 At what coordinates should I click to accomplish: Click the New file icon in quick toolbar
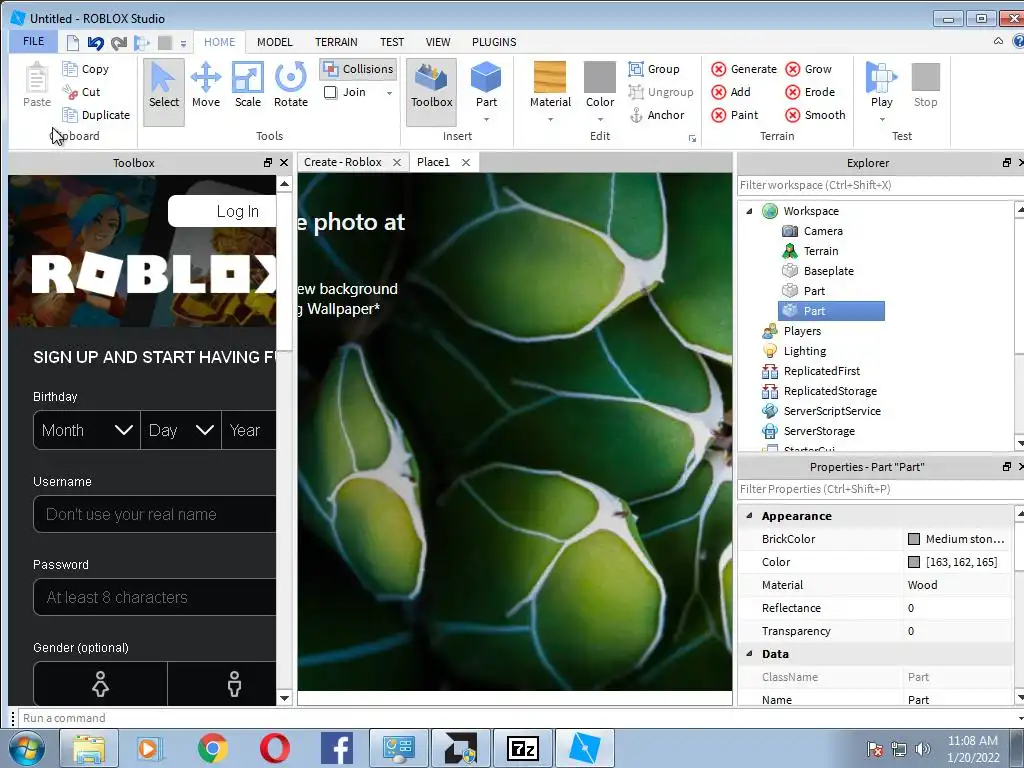tap(73, 43)
